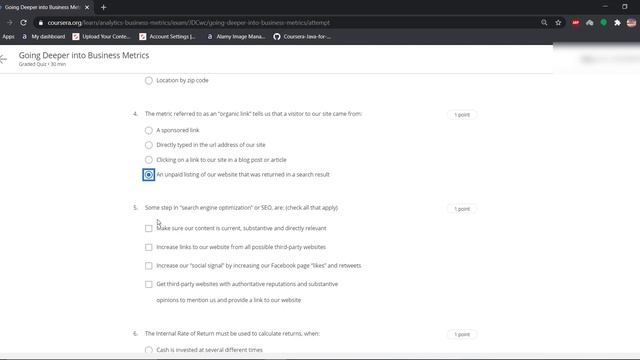The image size is (640, 360).
Task: Open the browser profile avatar
Action: [x=631, y=23]
